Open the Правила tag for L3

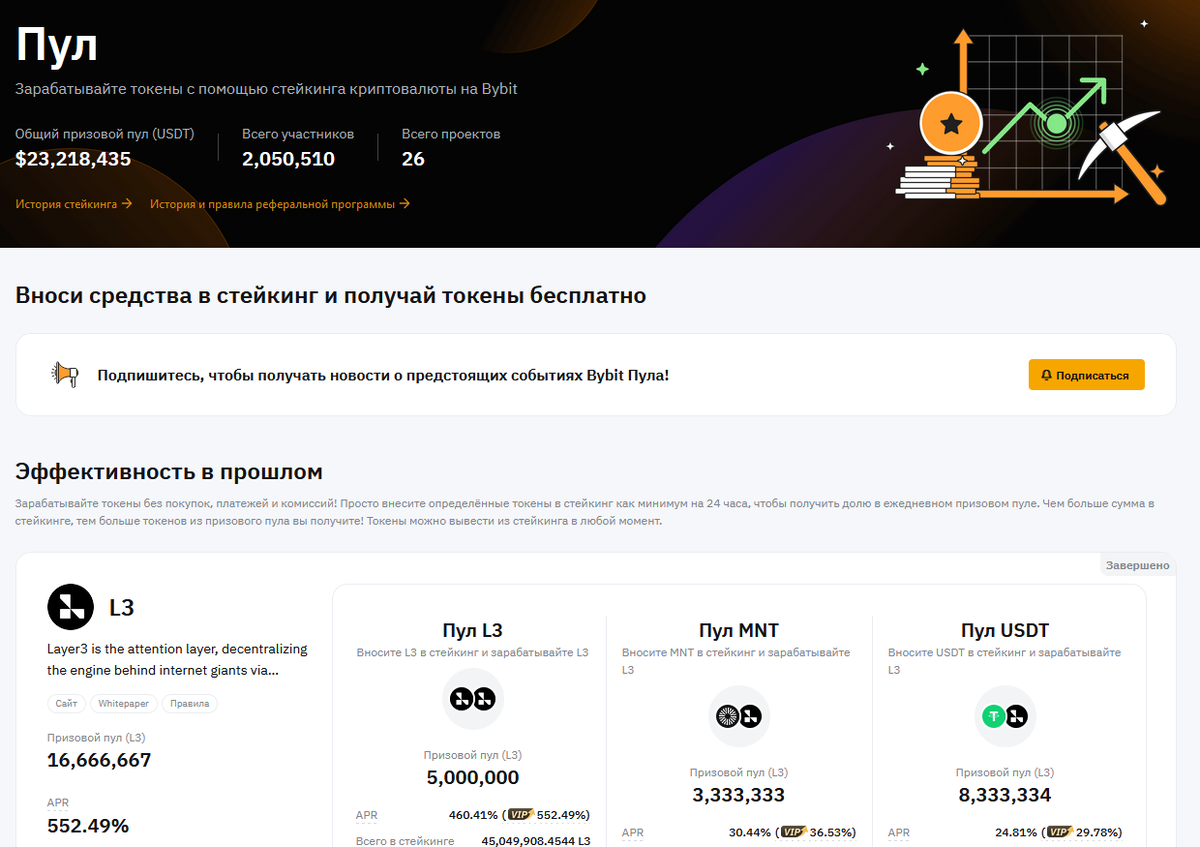[190, 703]
